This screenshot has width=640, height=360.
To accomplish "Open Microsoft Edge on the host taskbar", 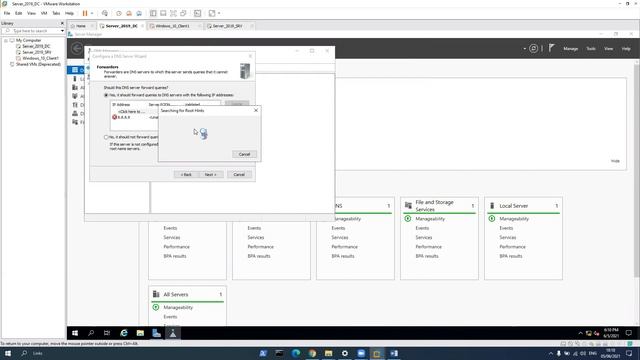I will tap(296, 353).
